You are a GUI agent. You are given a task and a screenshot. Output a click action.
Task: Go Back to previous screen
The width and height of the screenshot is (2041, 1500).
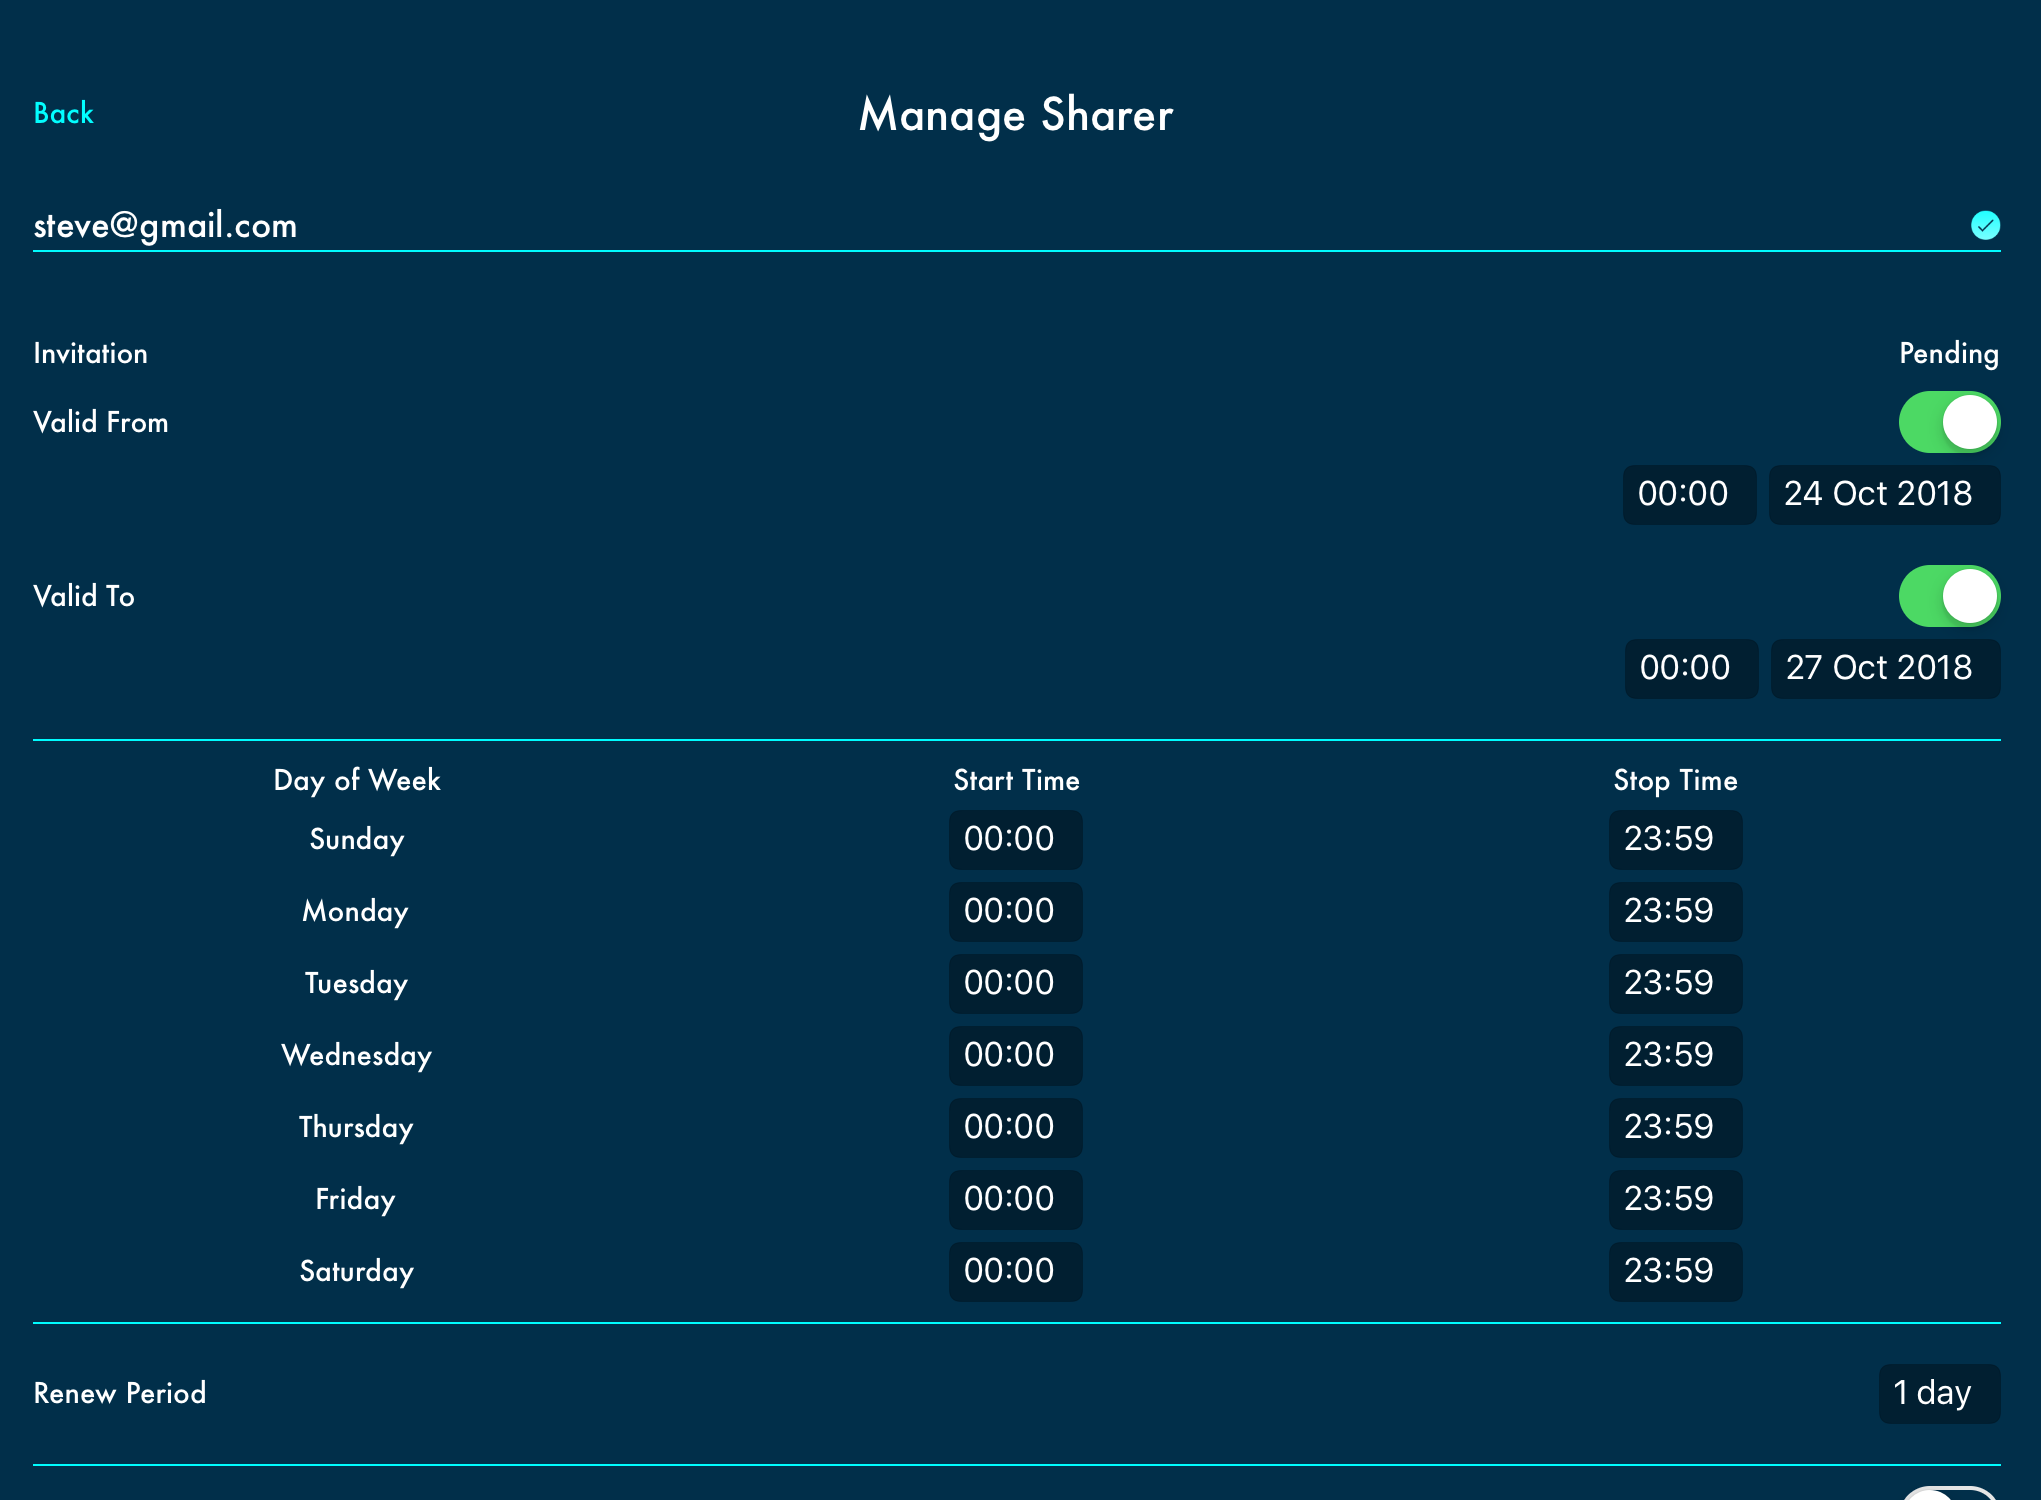pos(63,114)
